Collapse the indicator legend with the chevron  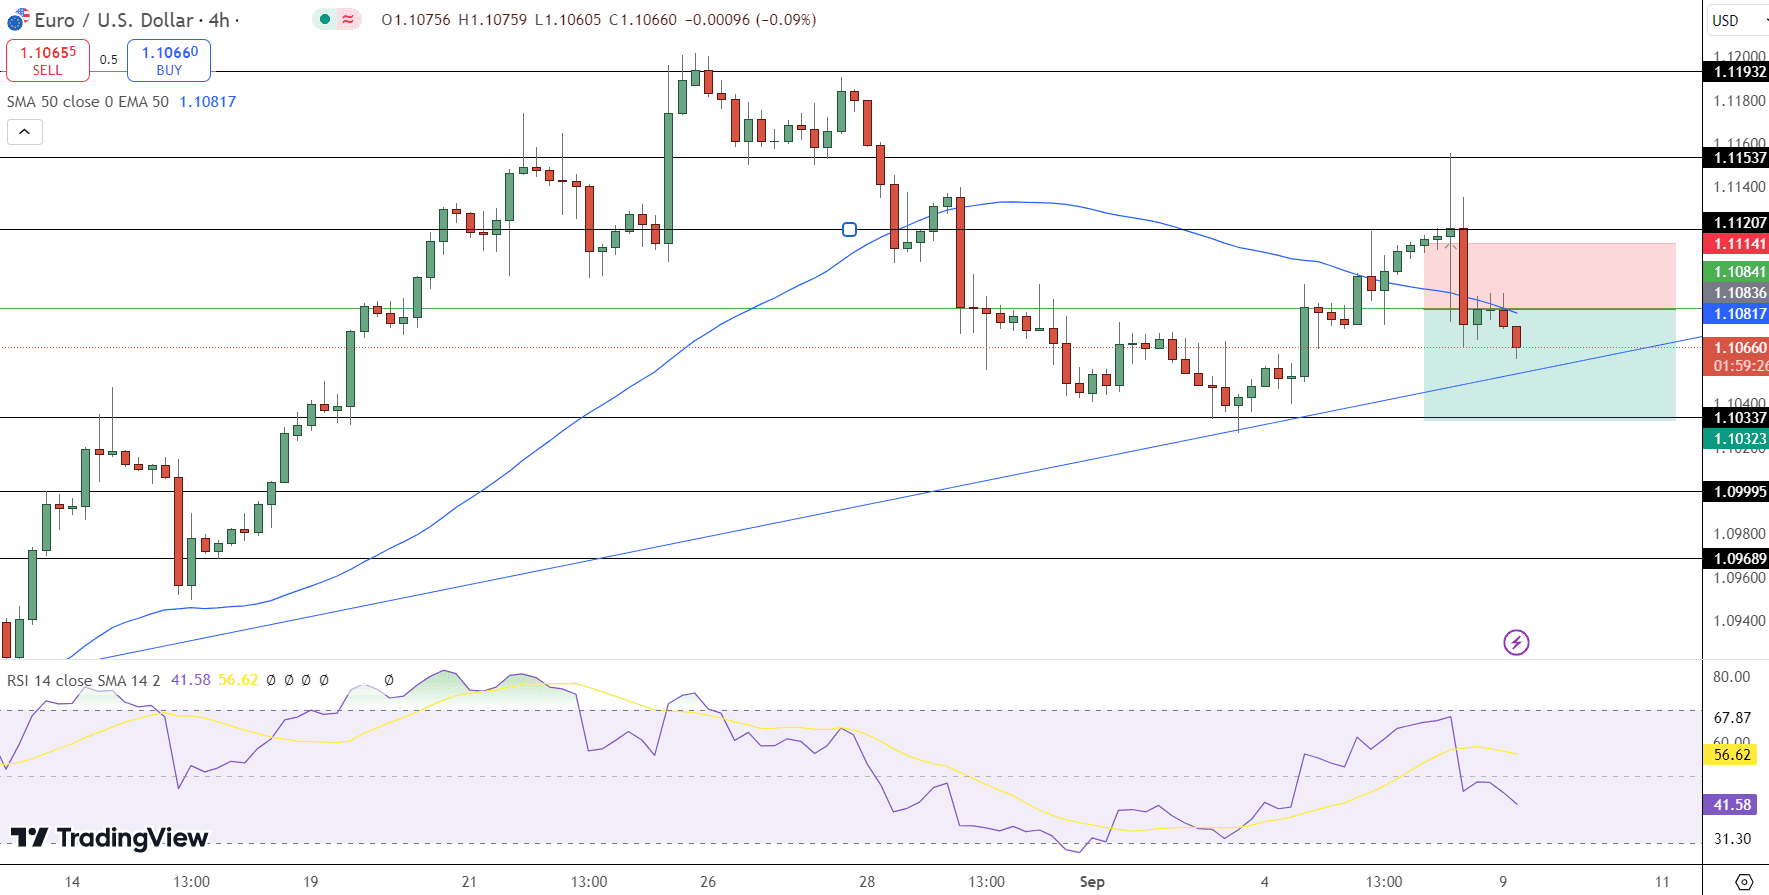25,132
